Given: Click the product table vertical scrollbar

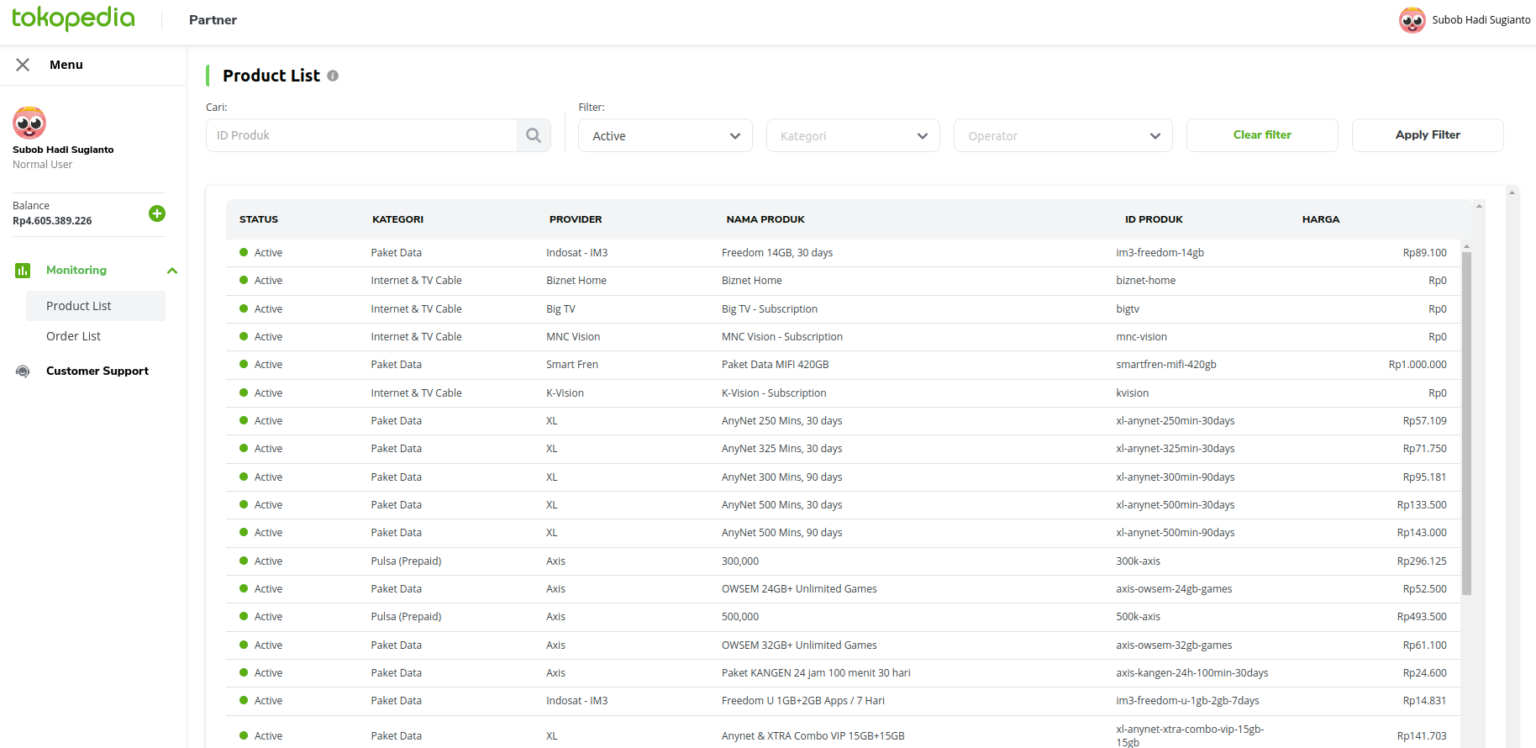Looking at the screenshot, I should 1466,420.
